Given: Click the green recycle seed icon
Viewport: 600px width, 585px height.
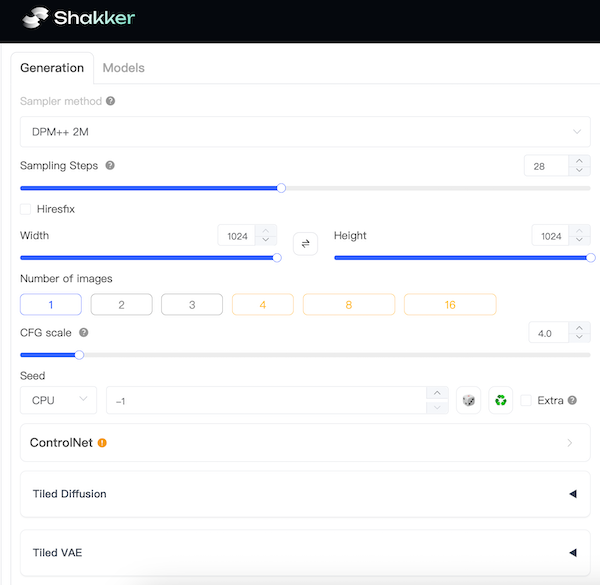Looking at the screenshot, I should click(500, 401).
